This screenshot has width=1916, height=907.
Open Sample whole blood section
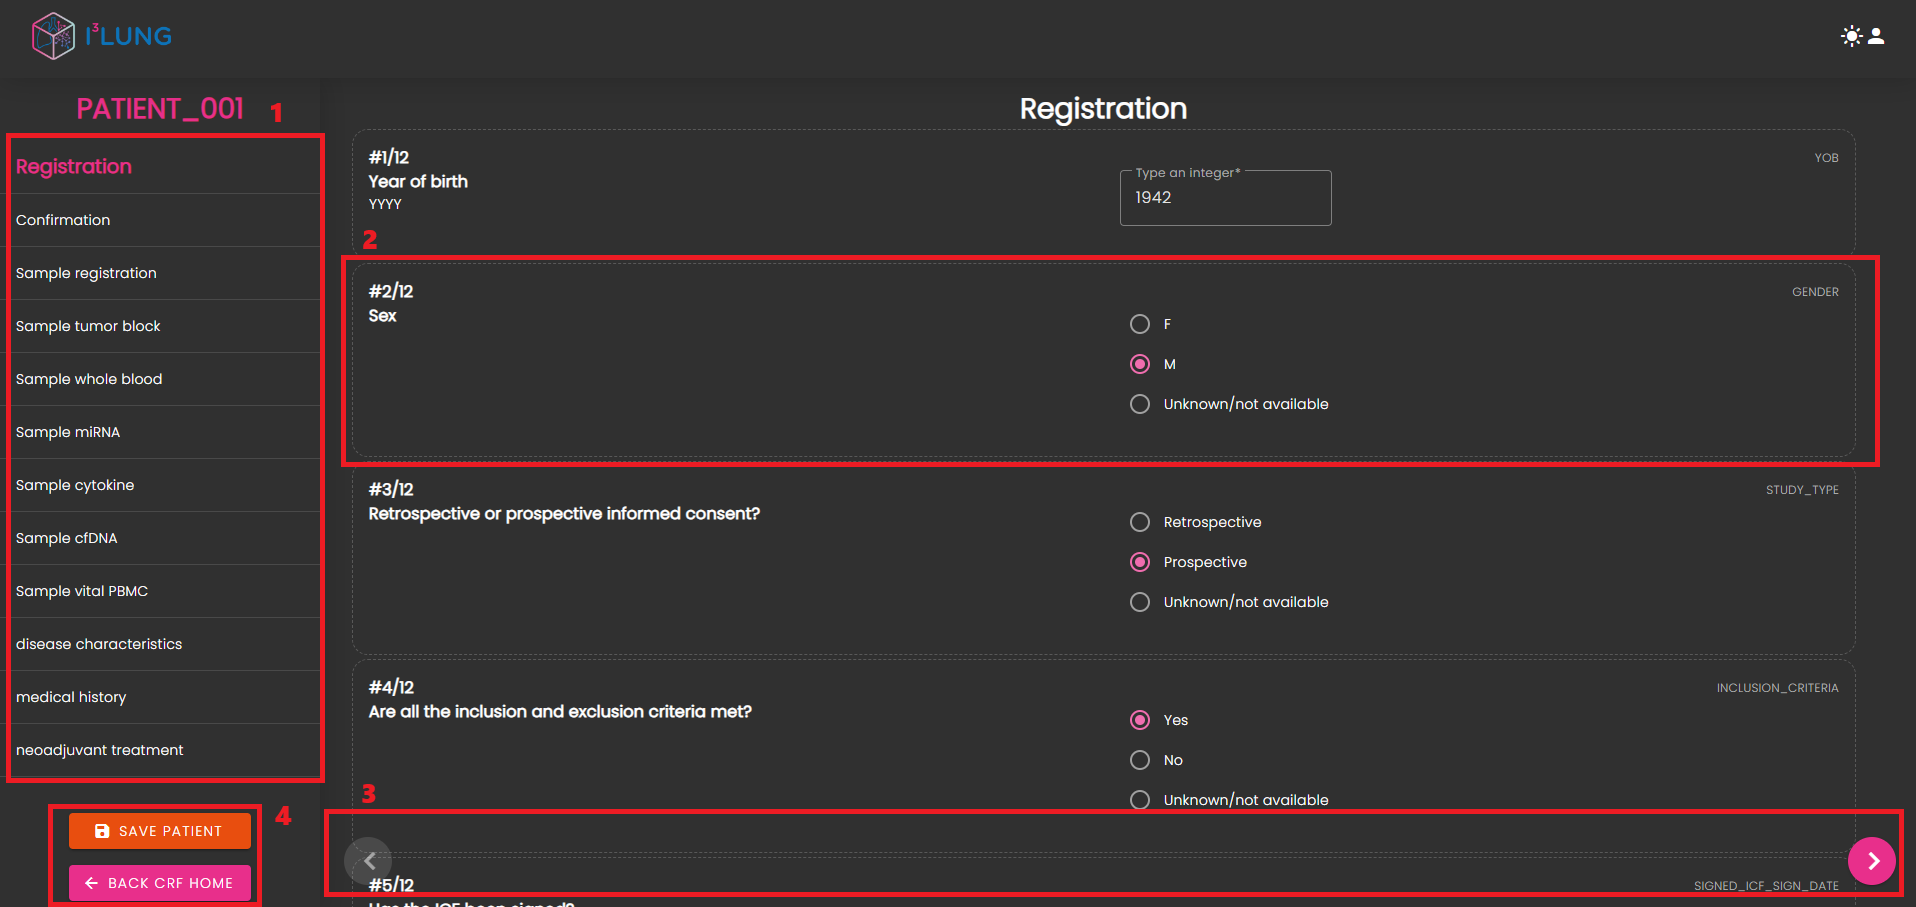click(x=89, y=379)
